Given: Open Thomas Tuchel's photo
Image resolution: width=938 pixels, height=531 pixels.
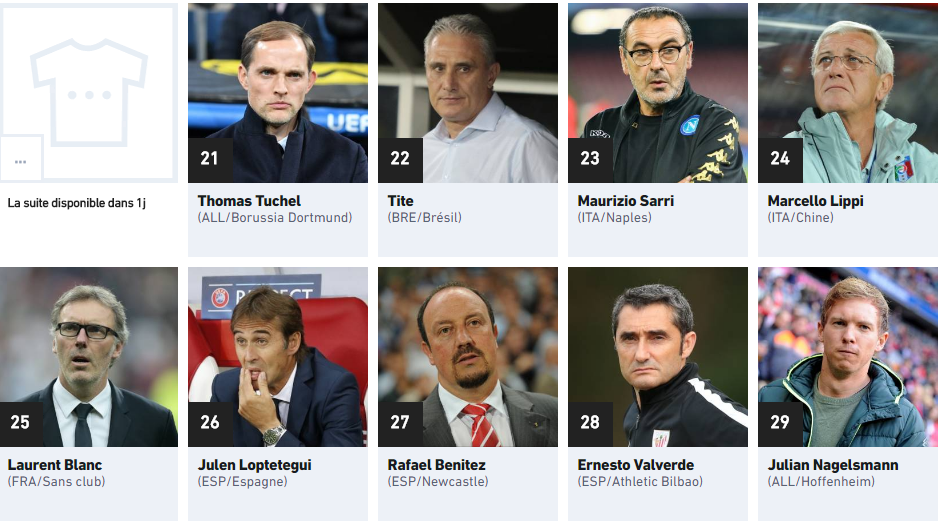Looking at the screenshot, I should point(278,93).
